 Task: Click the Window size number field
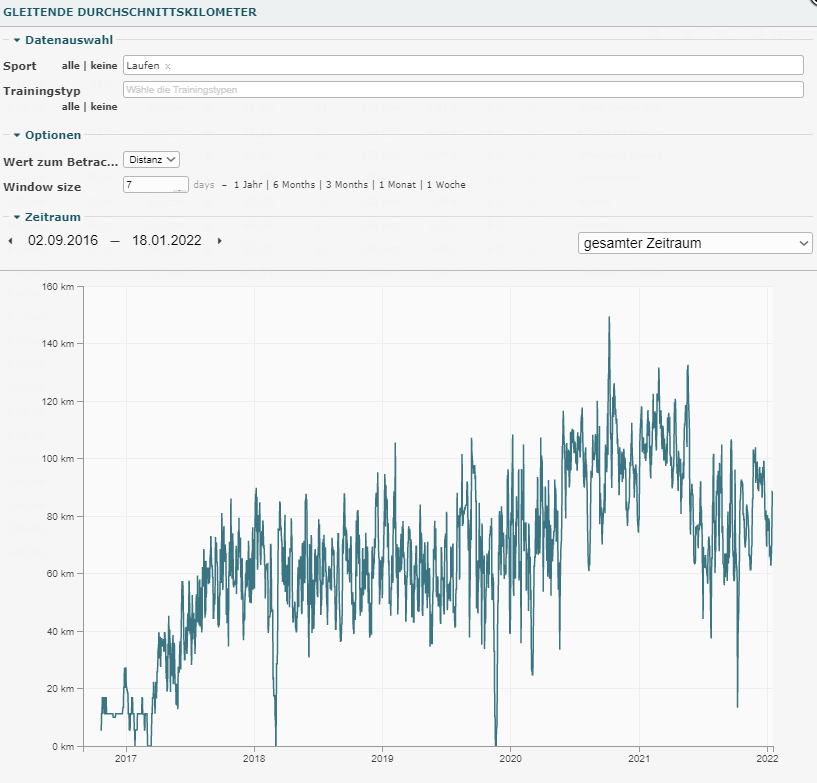coord(150,185)
